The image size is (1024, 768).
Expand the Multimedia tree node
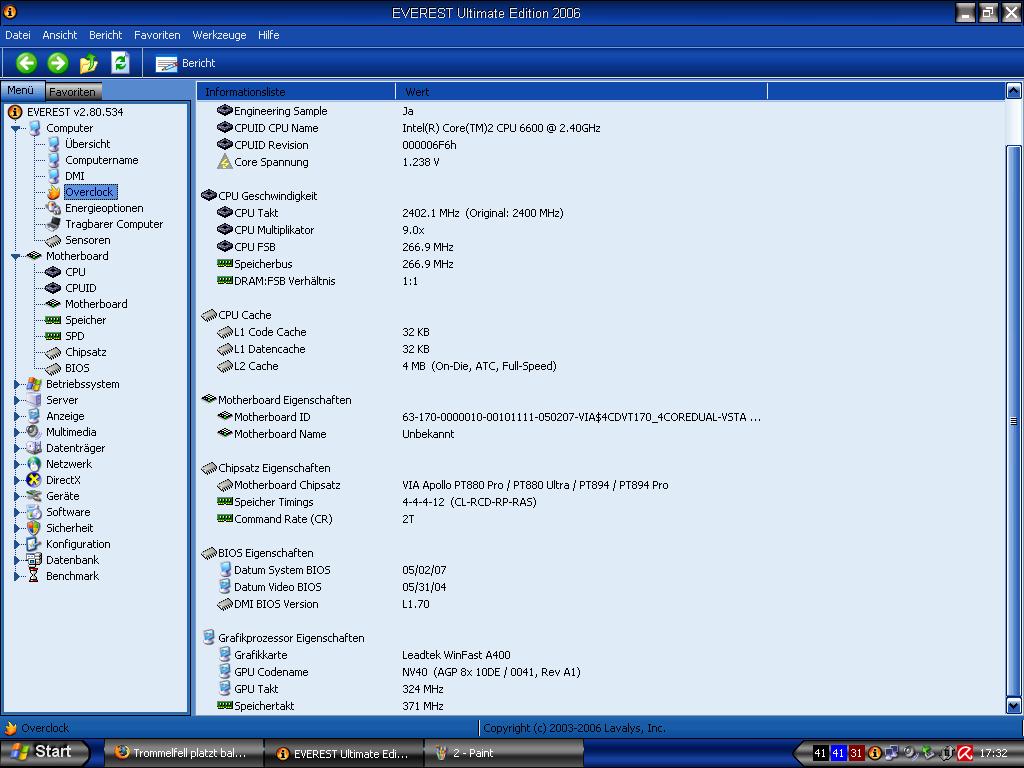(x=16, y=432)
